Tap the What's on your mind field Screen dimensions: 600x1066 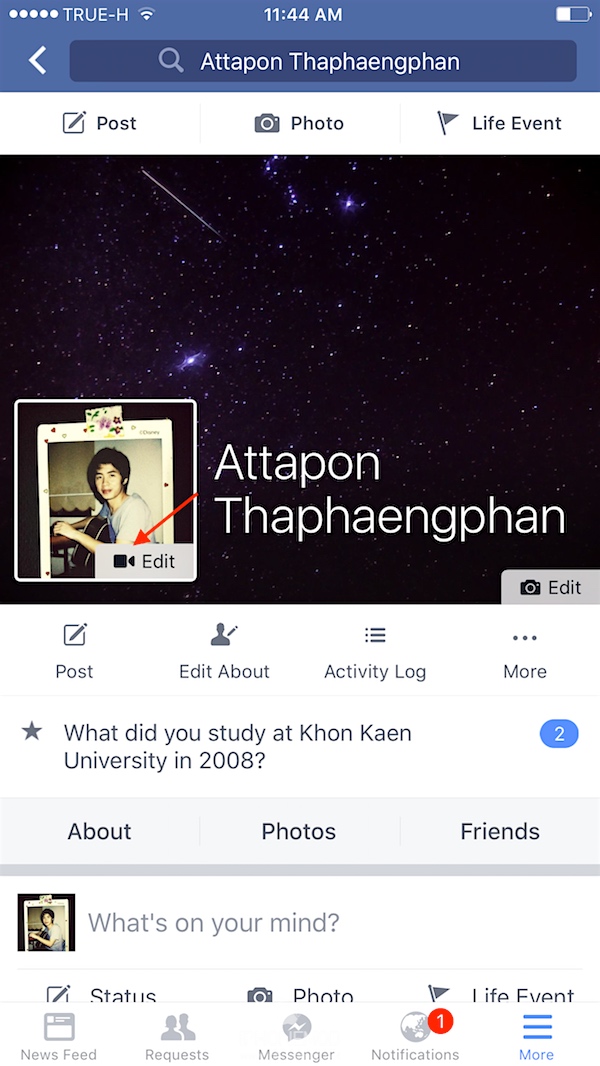click(213, 923)
